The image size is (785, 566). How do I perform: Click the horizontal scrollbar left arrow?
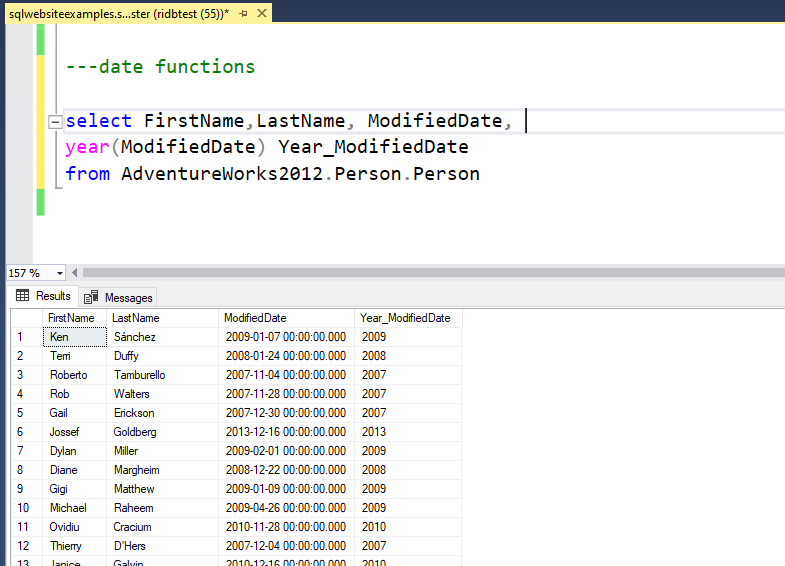tap(75, 273)
